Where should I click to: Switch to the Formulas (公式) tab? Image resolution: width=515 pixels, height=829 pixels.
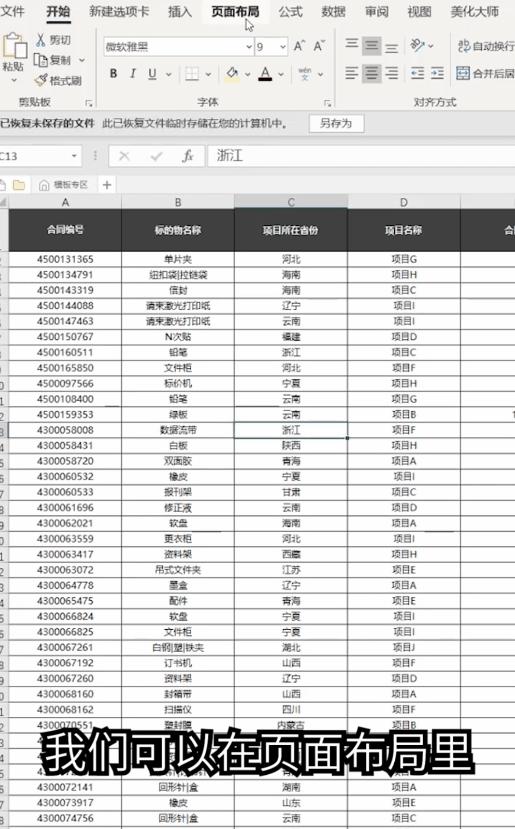pyautogui.click(x=290, y=11)
